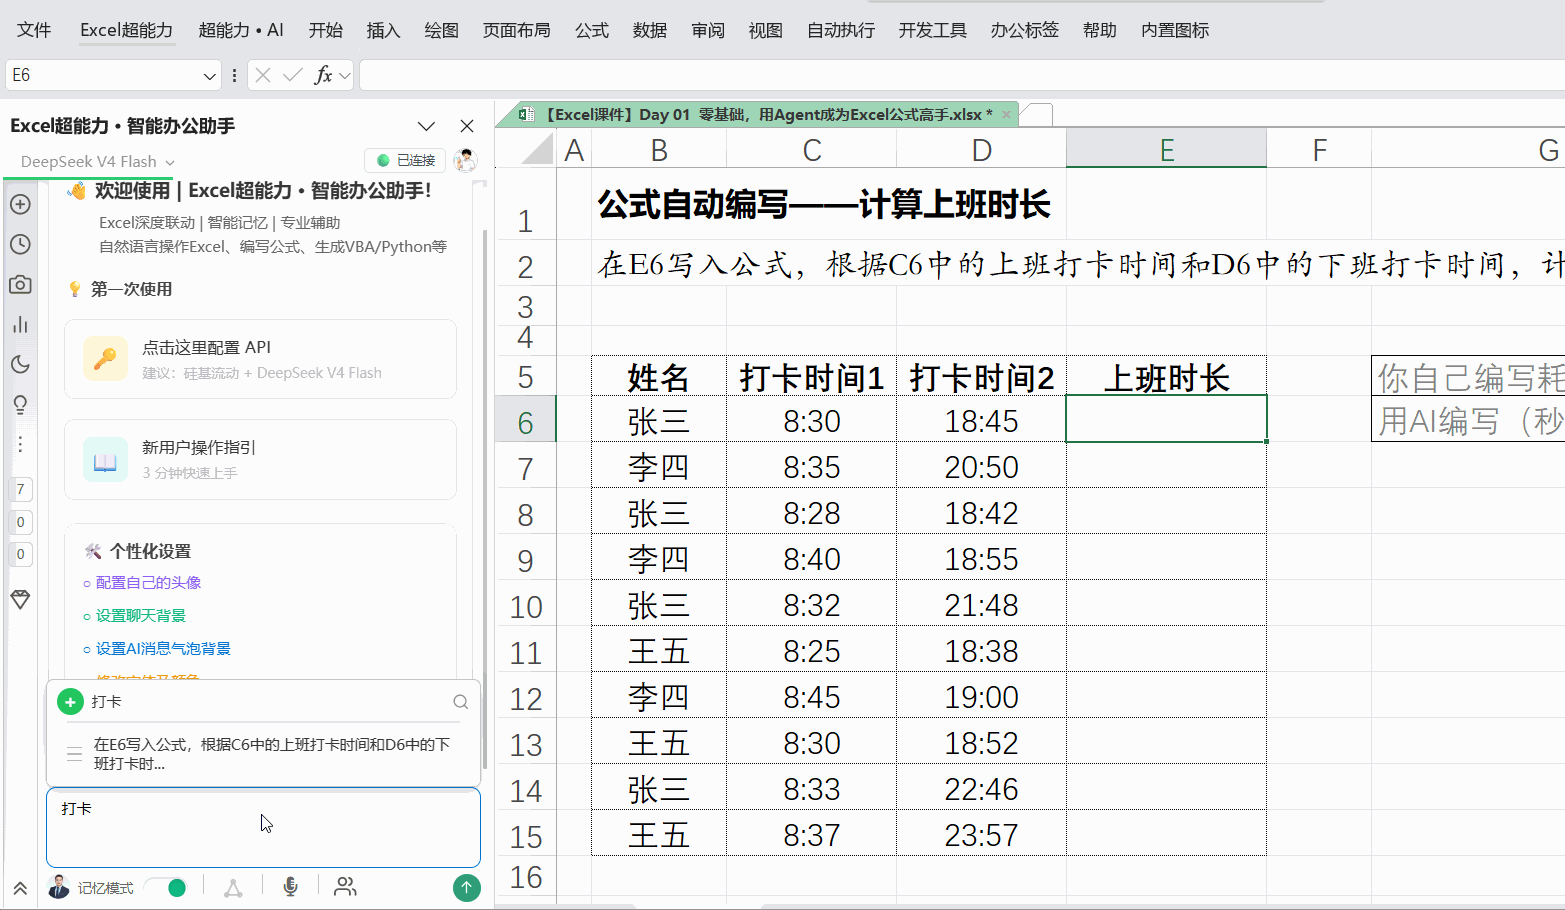
Task: Open the 新用户操作指引 guide card
Action: click(x=261, y=459)
